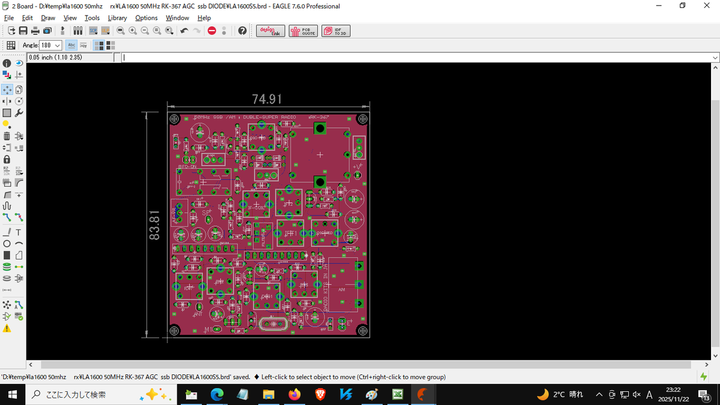The height and width of the screenshot is (405, 720).
Task: Open the Library menu
Action: click(117, 18)
